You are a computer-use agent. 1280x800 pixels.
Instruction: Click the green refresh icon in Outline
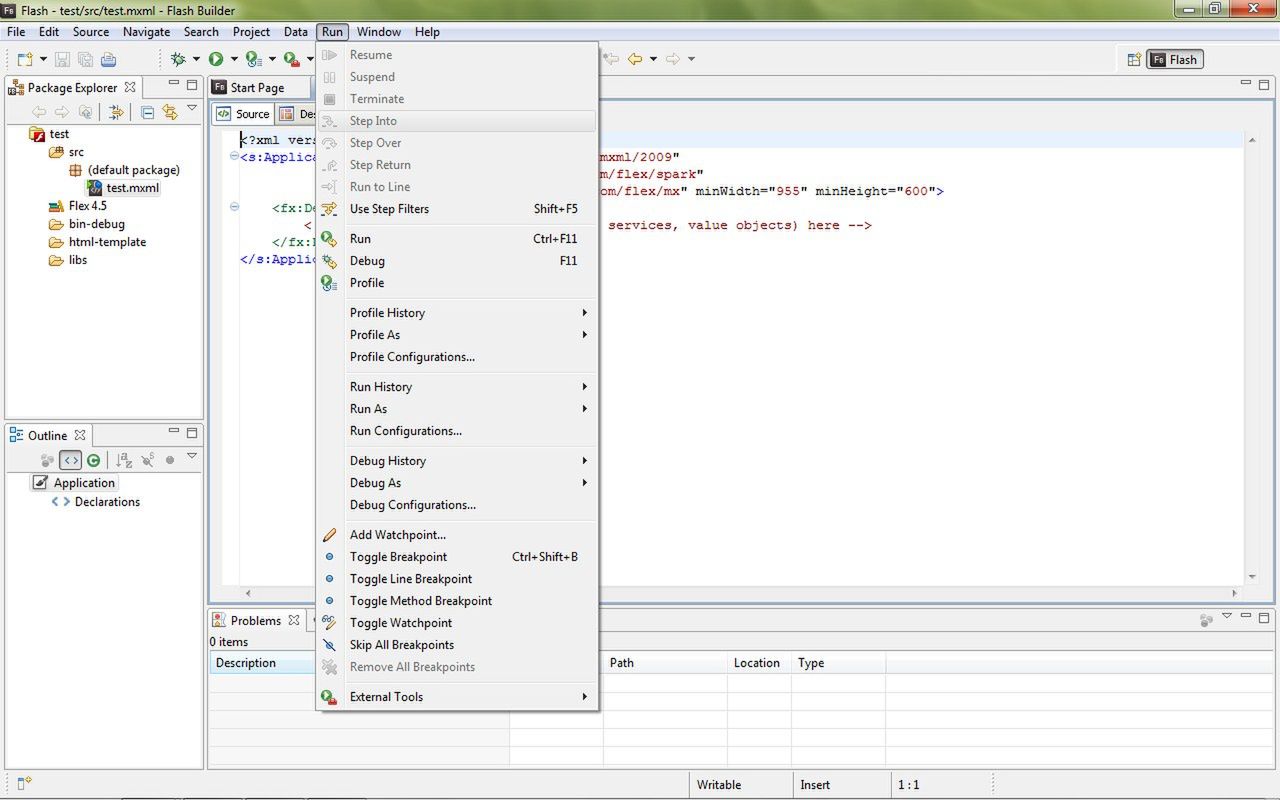93,460
